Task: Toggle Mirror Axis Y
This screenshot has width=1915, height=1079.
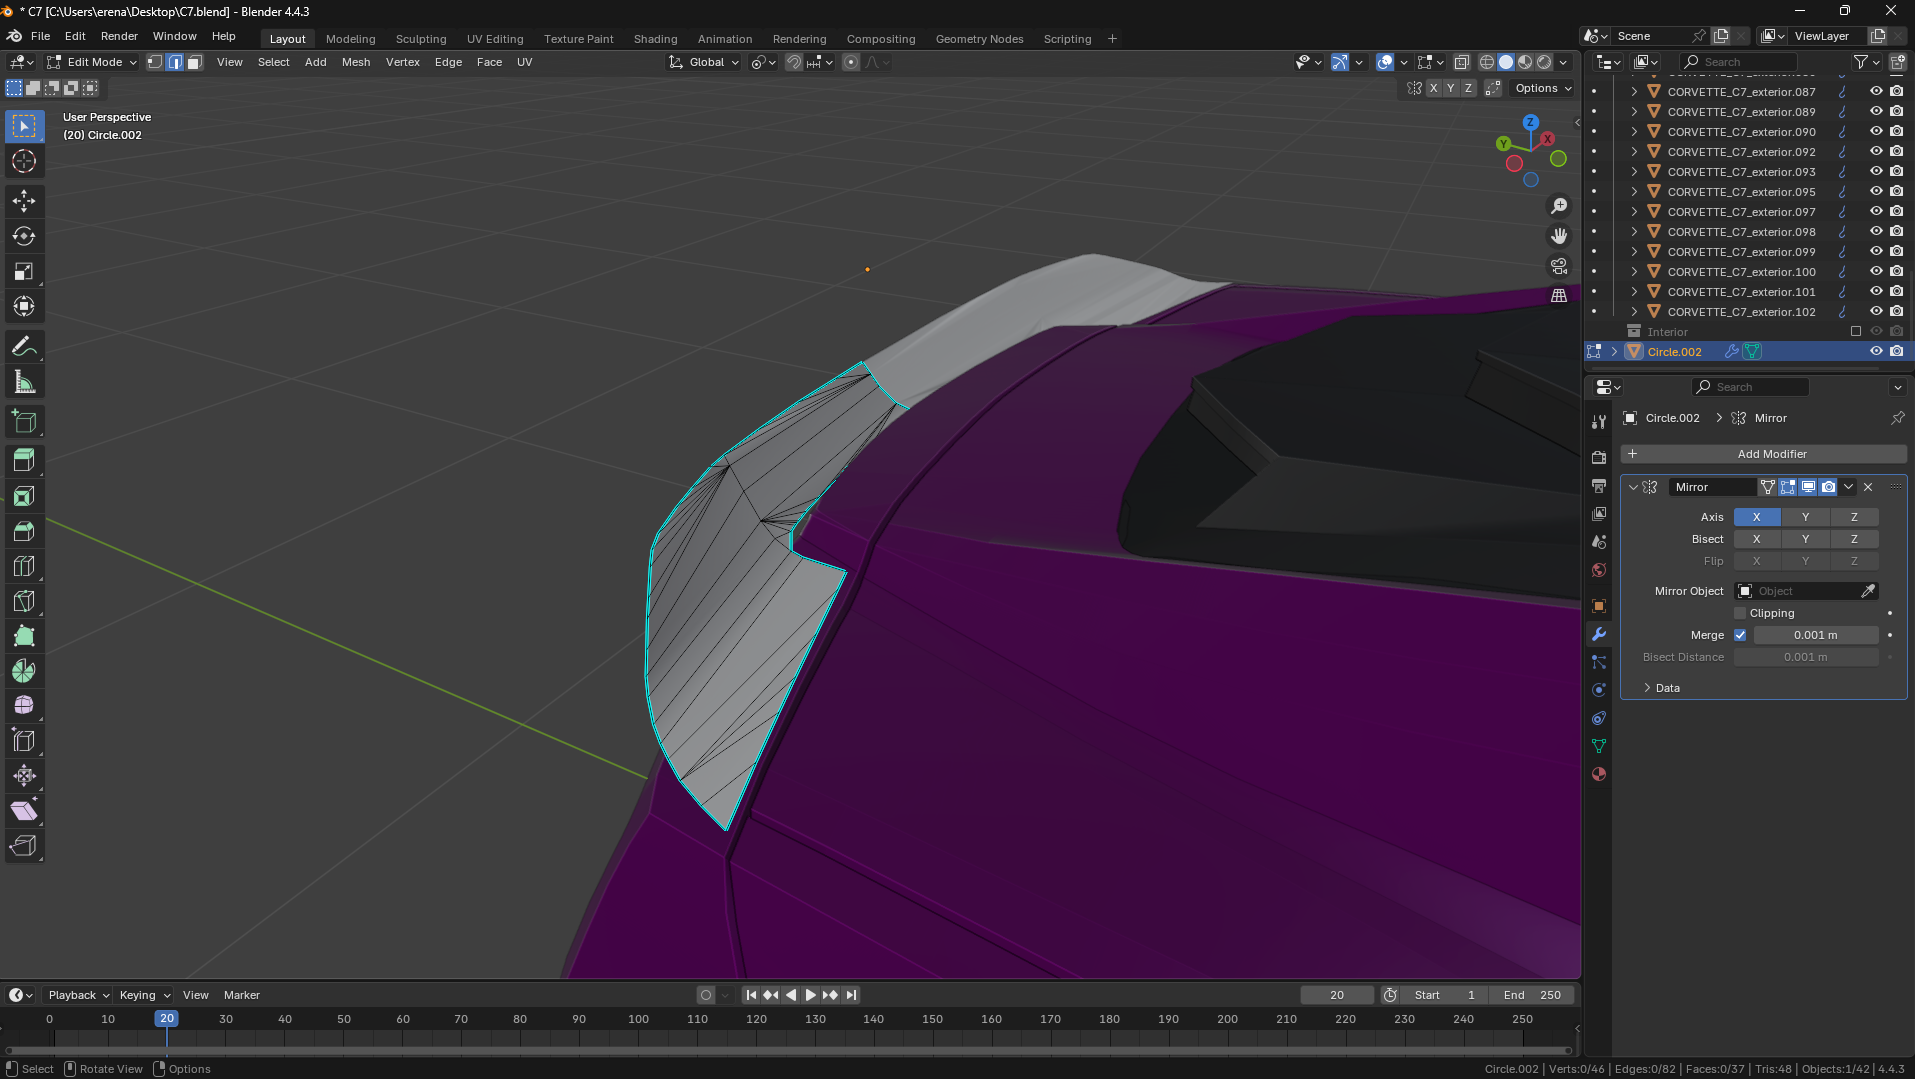Action: (x=1805, y=517)
